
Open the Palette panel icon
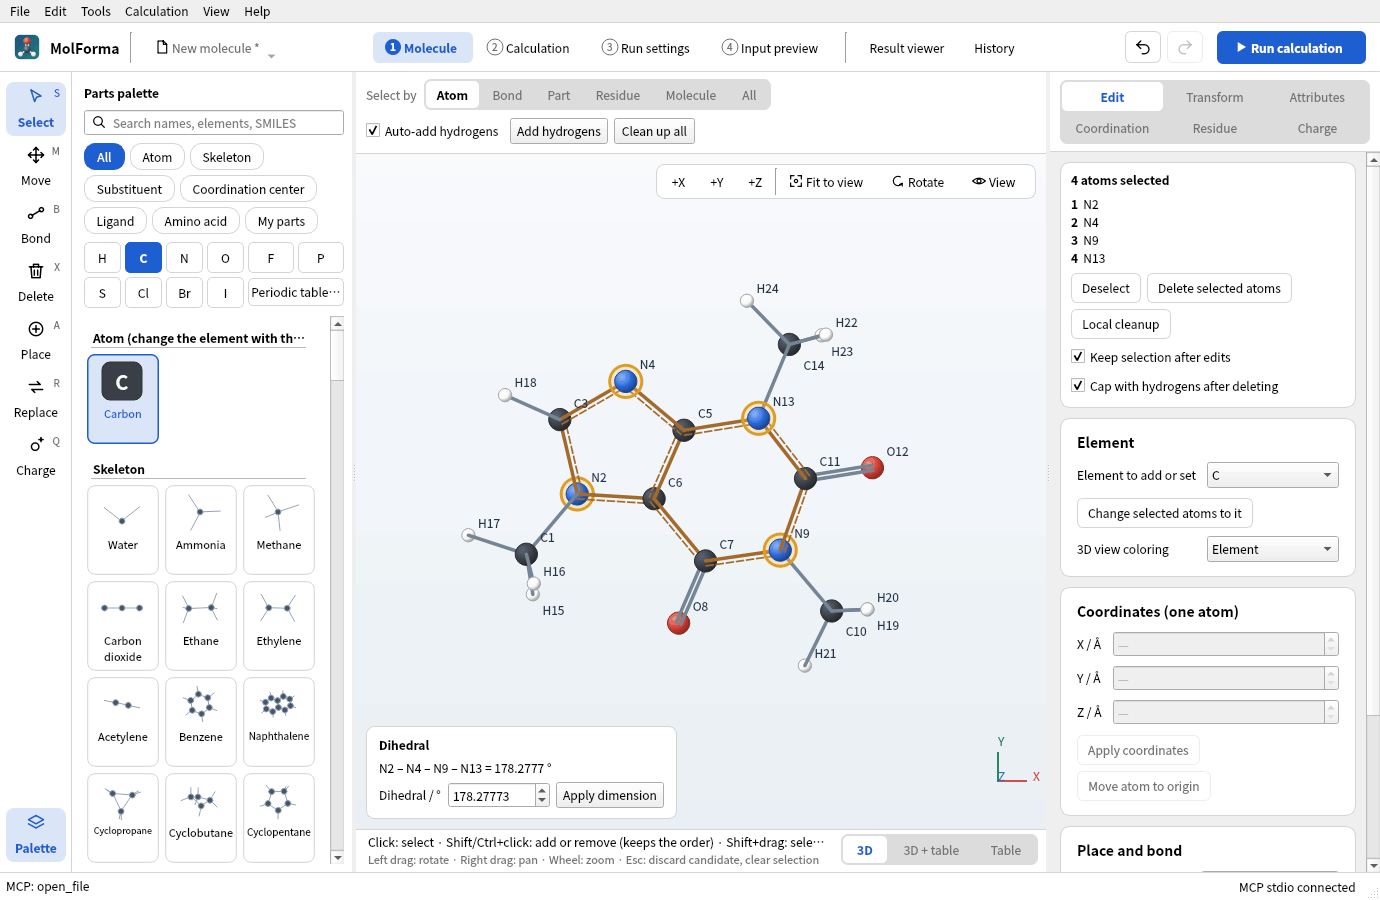[36, 833]
